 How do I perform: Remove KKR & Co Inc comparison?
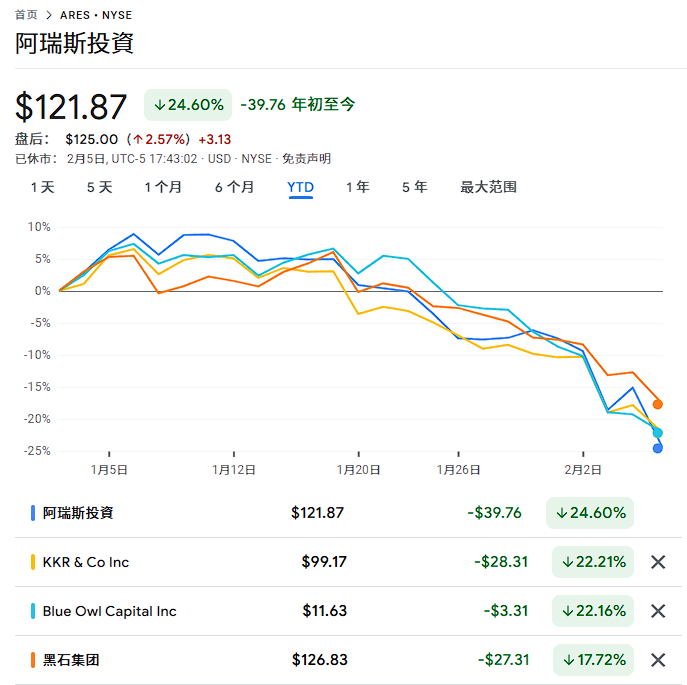tap(658, 562)
